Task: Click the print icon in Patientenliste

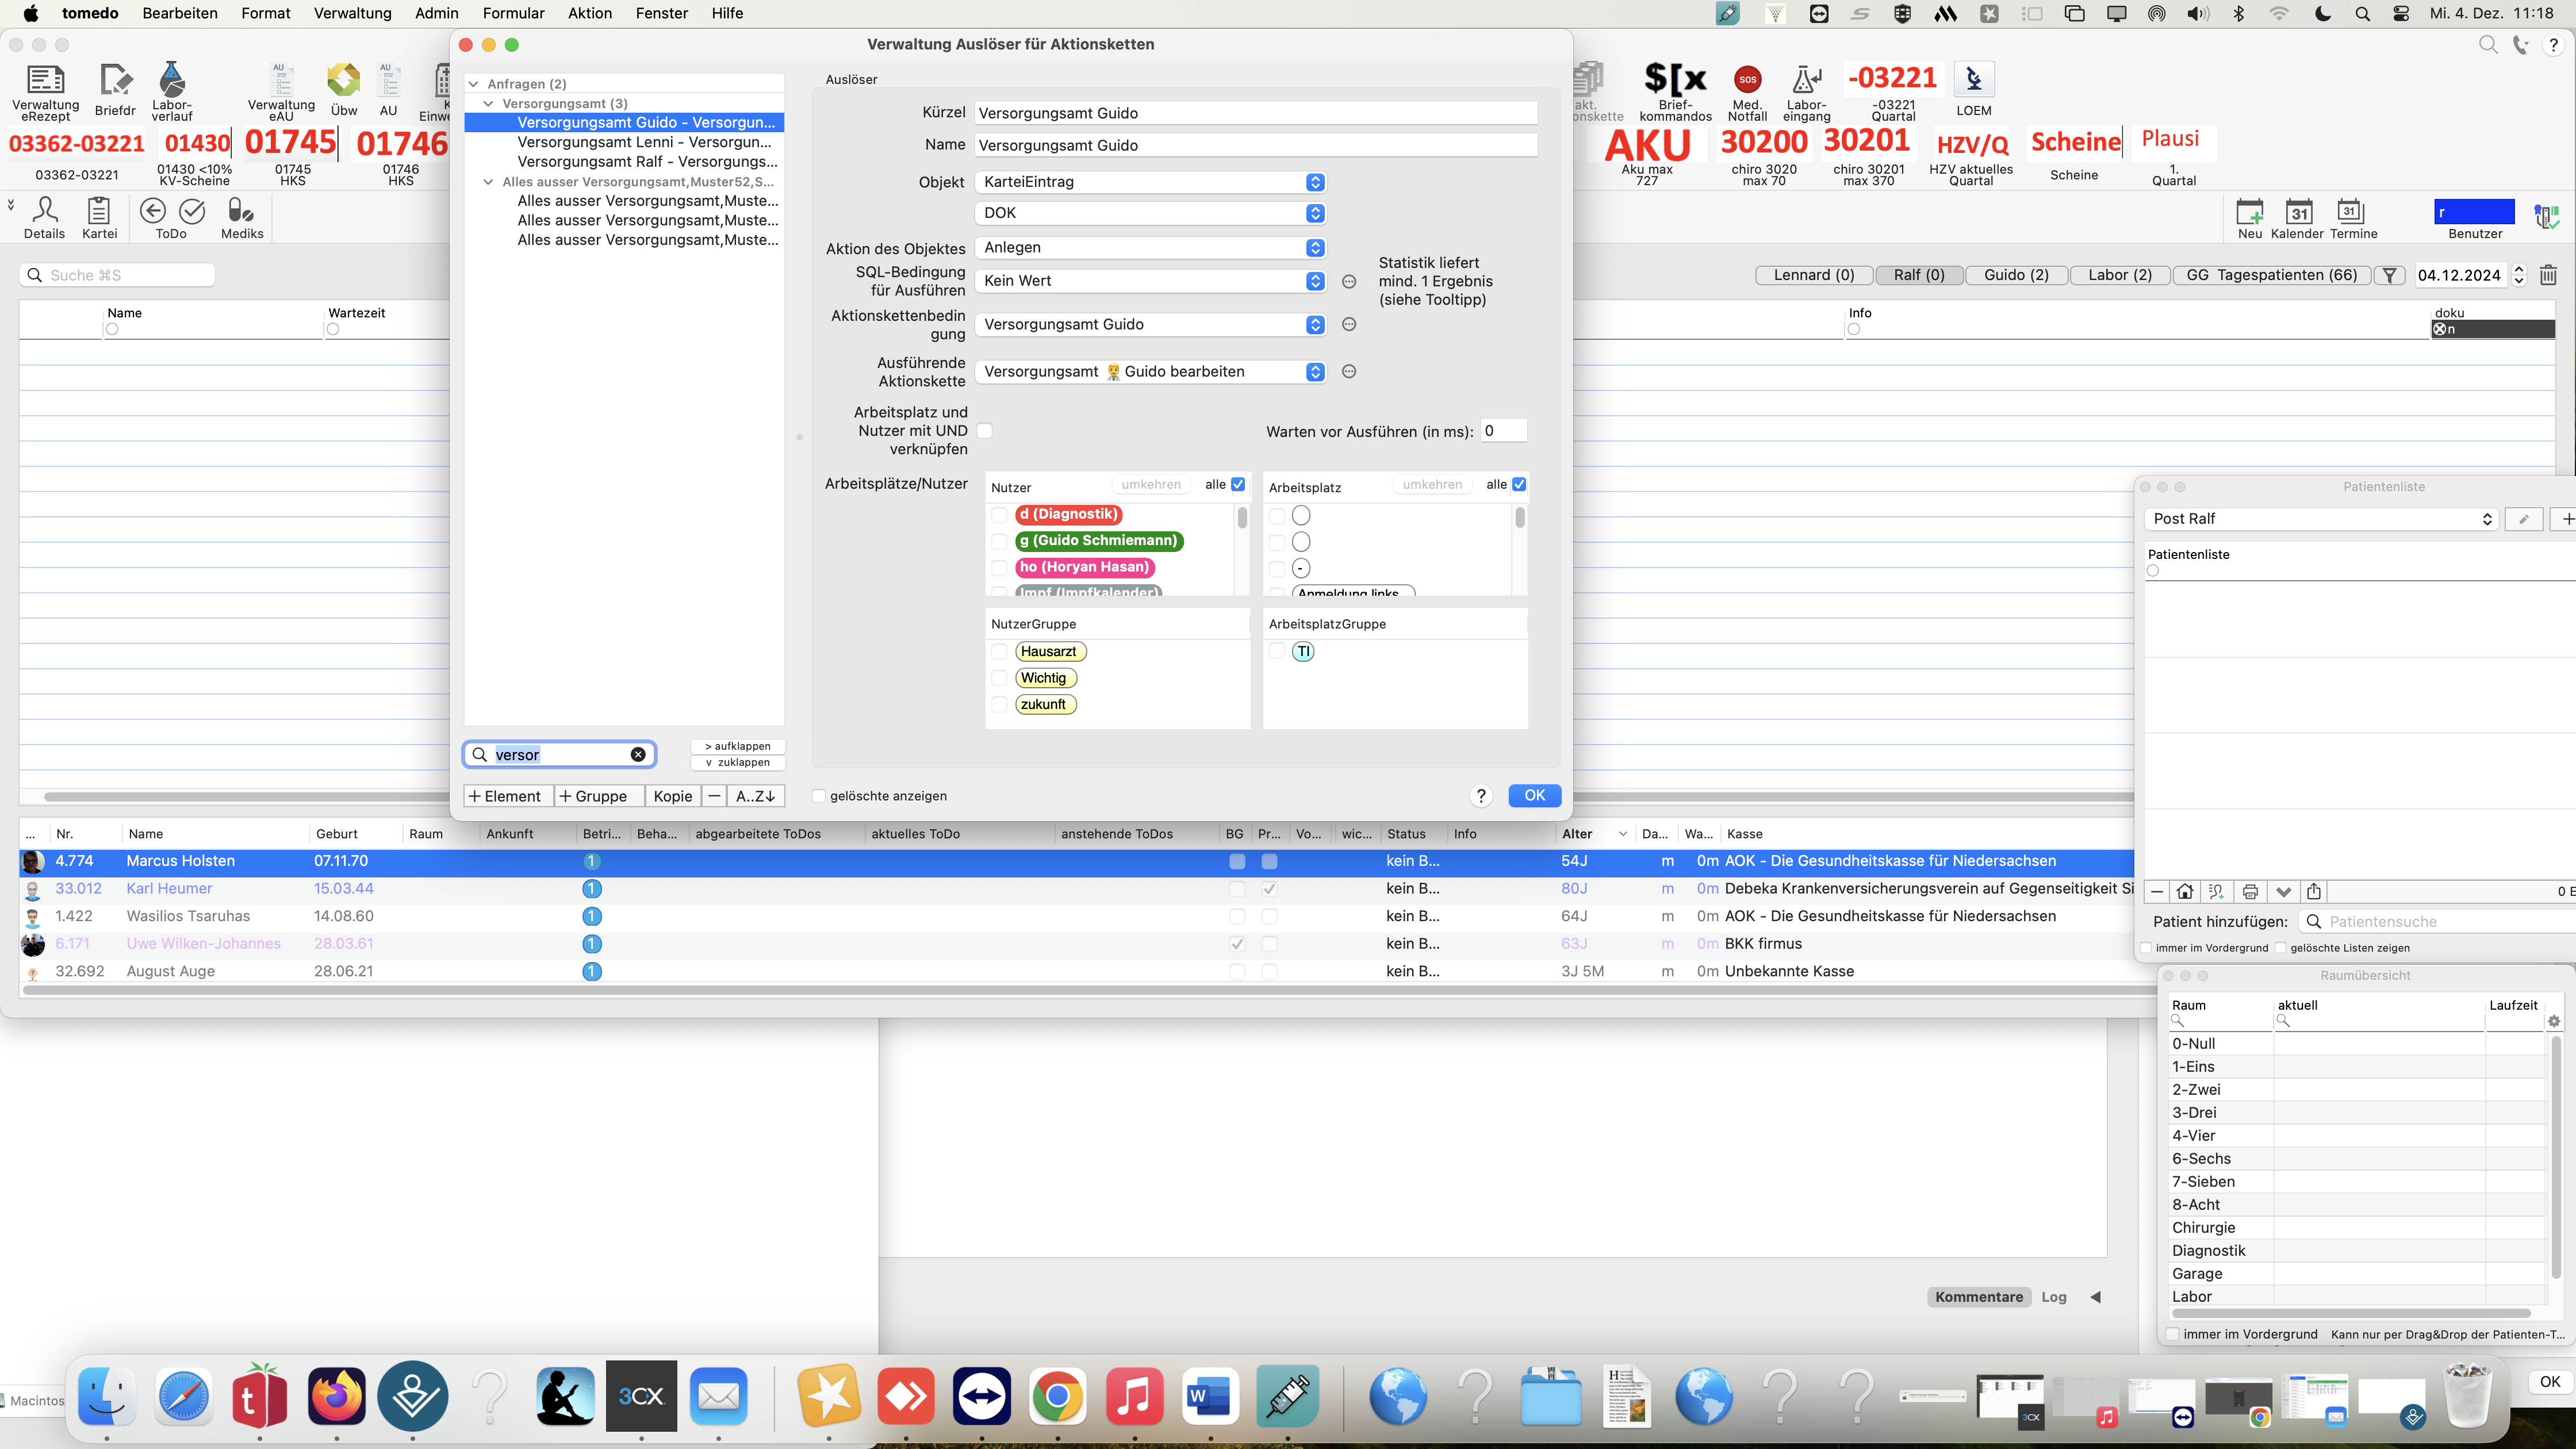Action: click(x=2250, y=891)
